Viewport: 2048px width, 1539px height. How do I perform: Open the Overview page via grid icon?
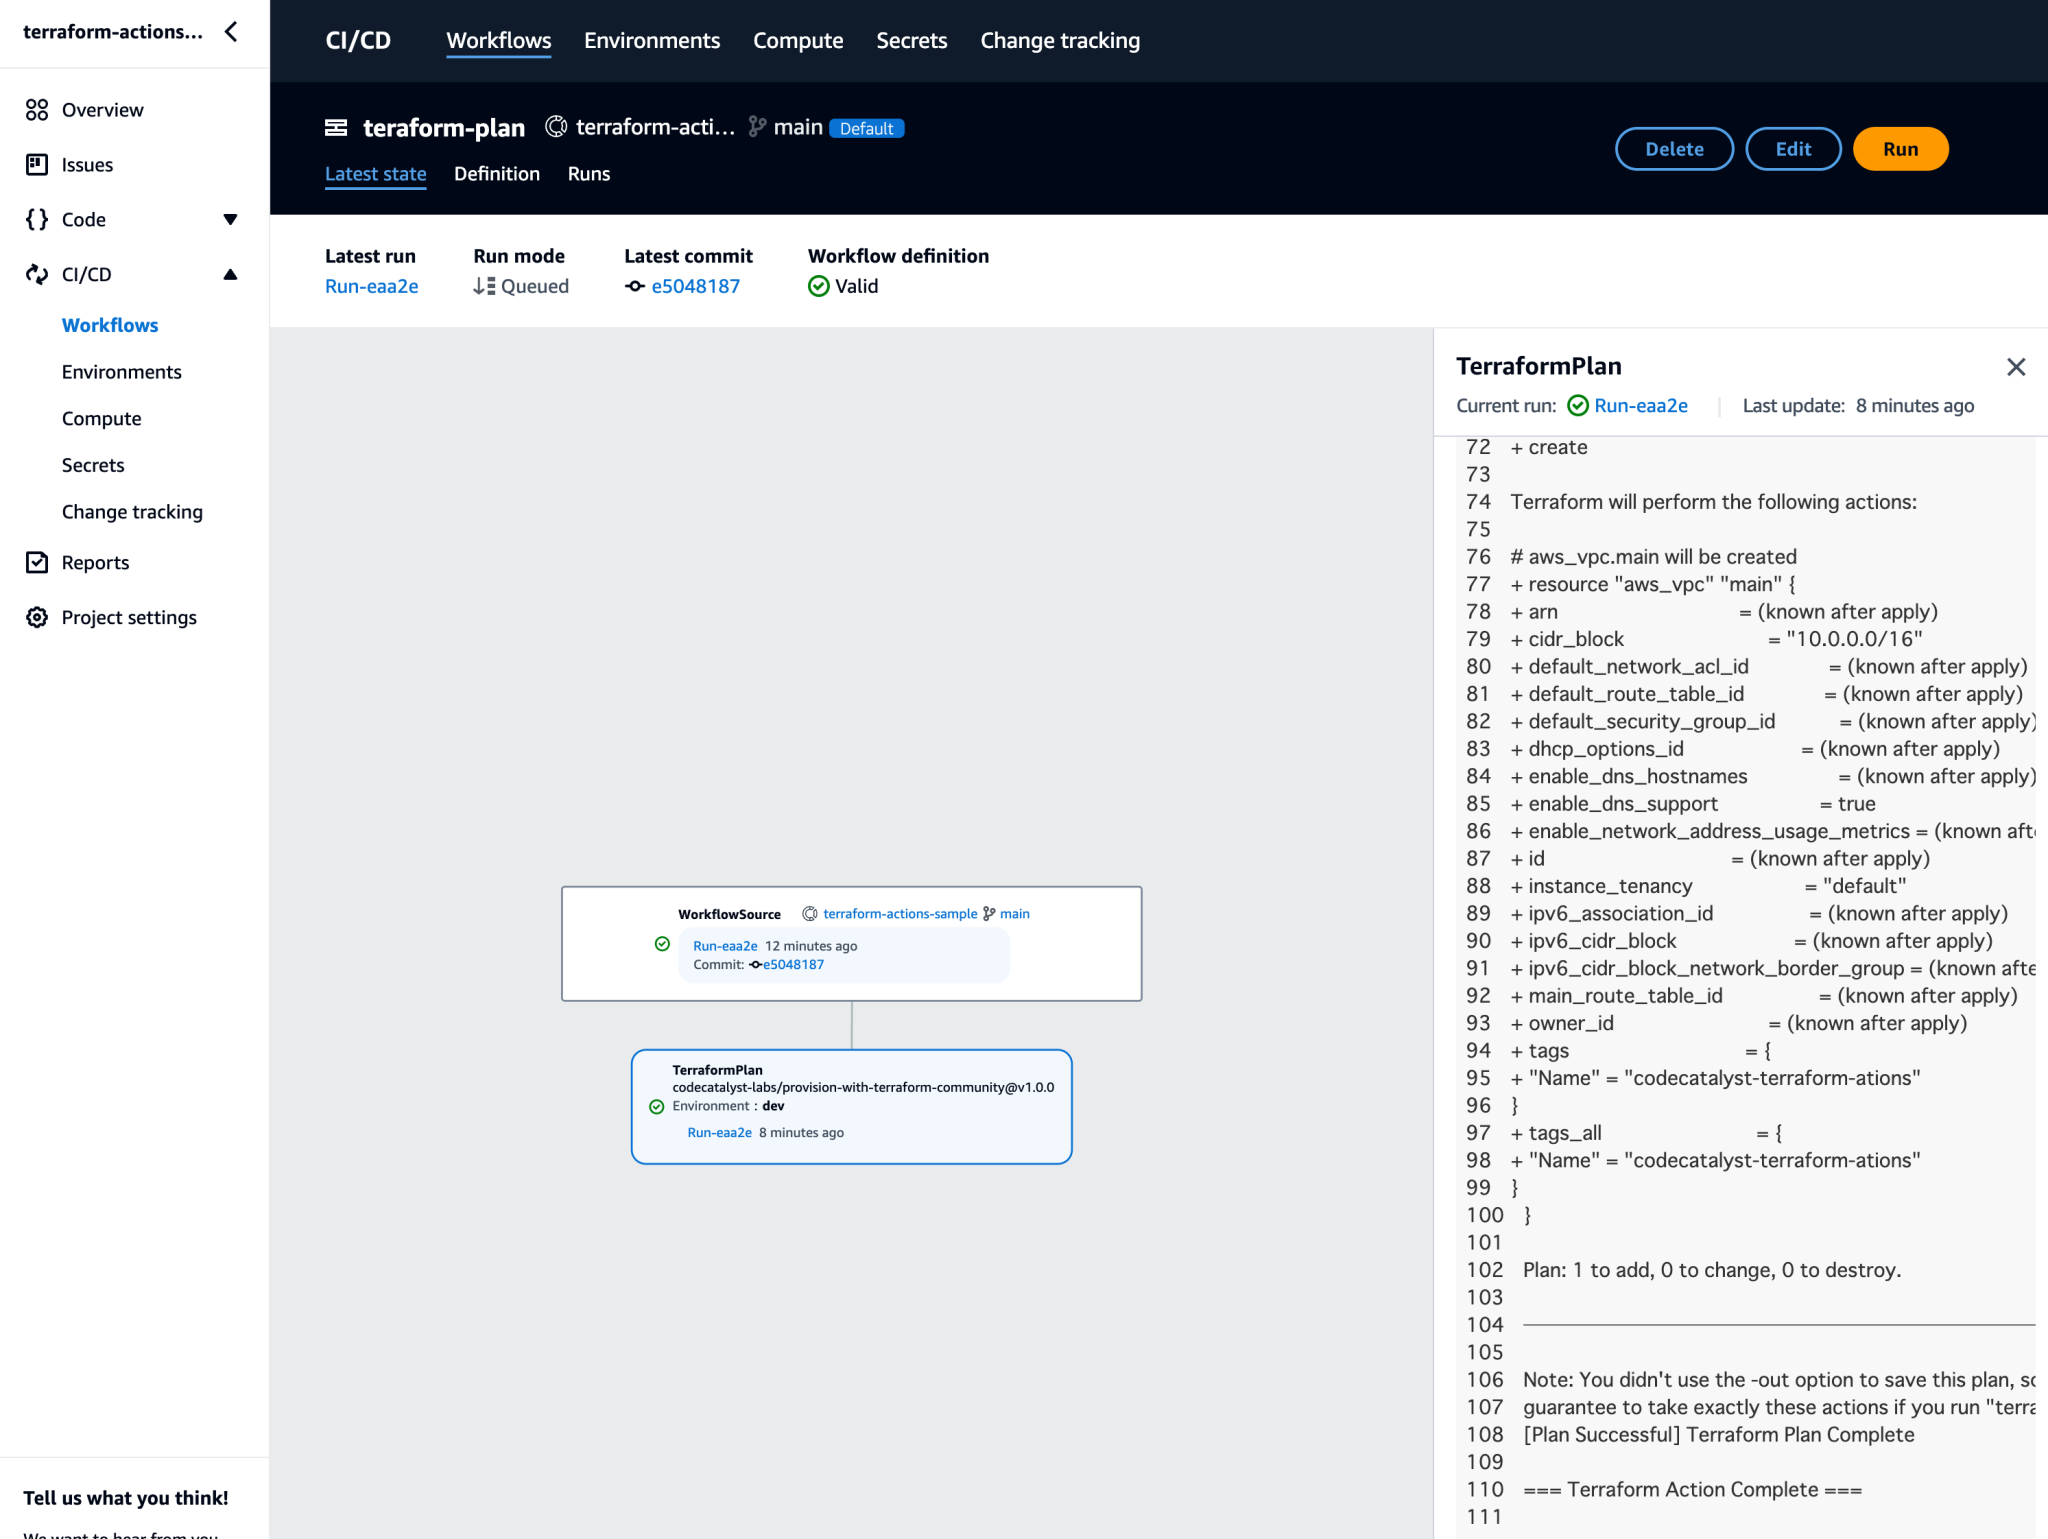click(37, 110)
